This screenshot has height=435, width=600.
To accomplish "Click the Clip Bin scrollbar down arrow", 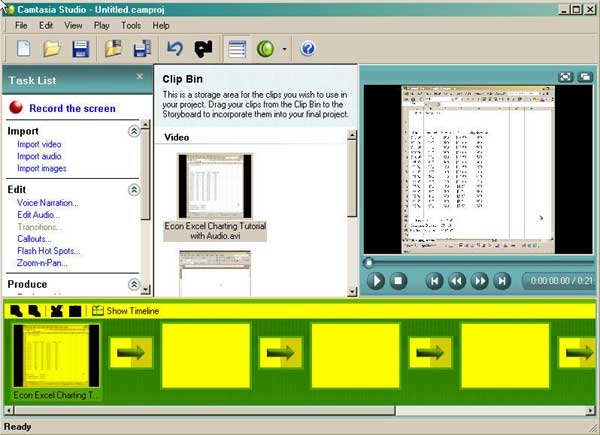I will (x=352, y=292).
